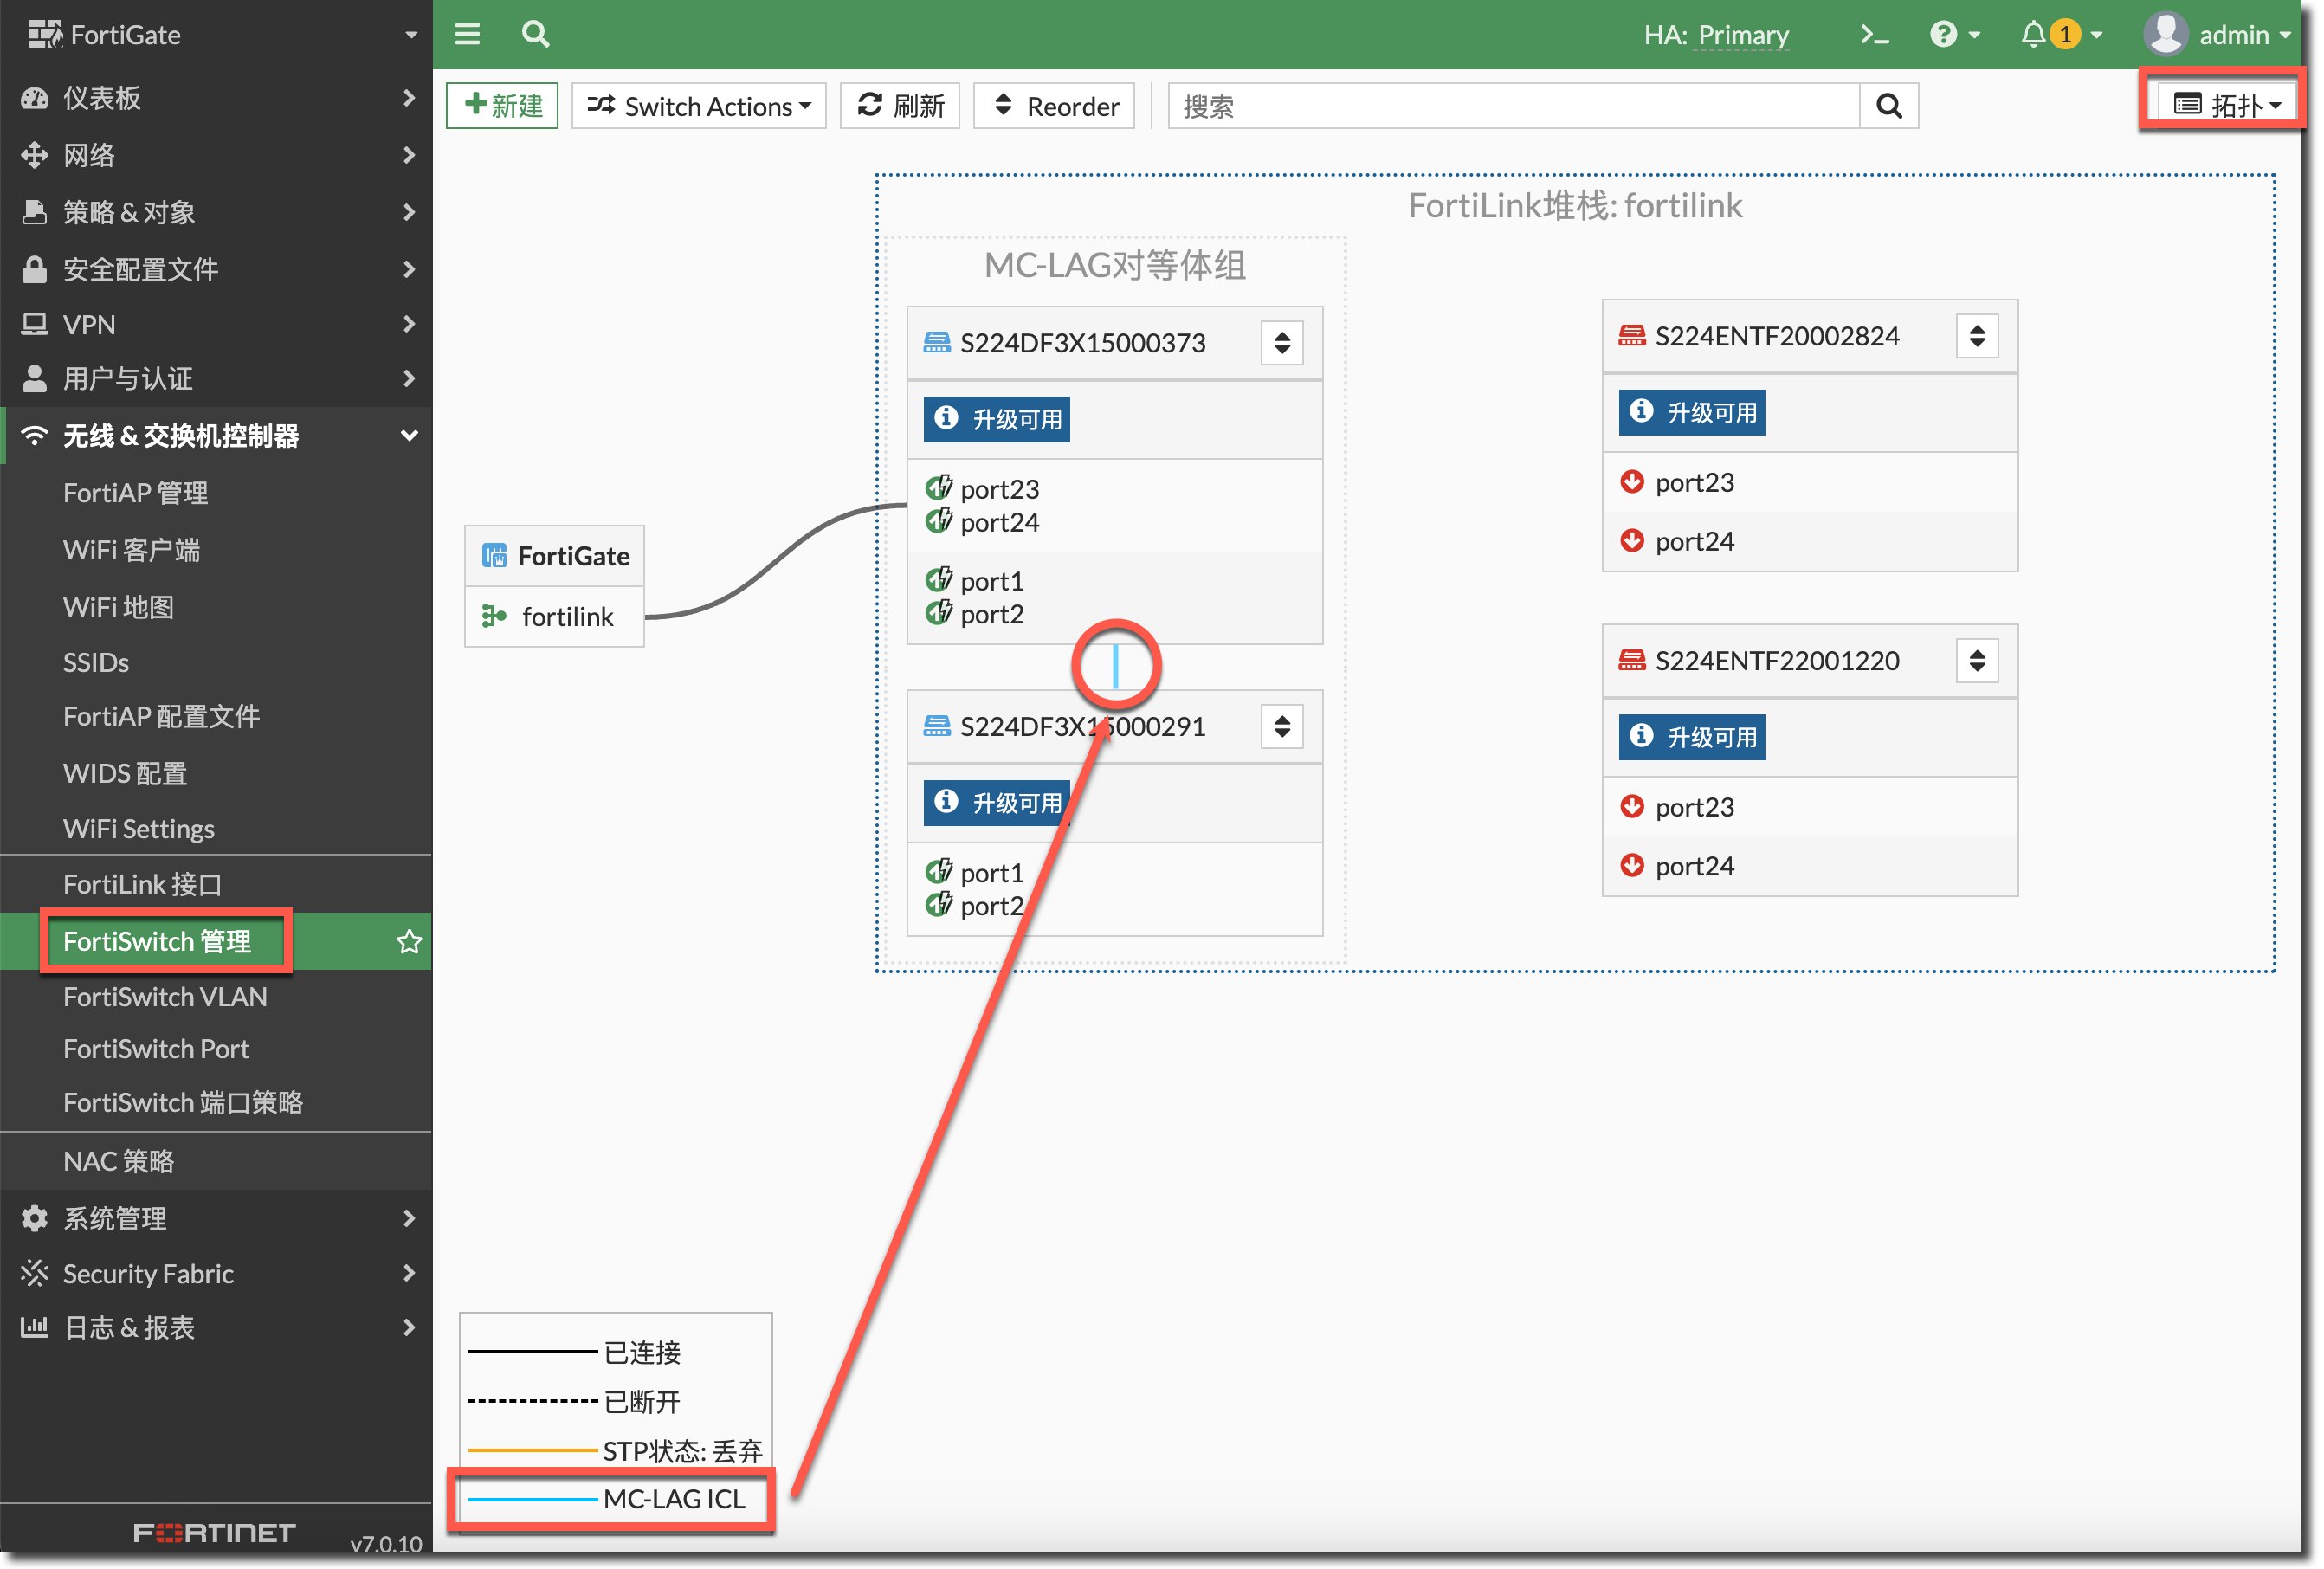Click the 新建 button

tap(503, 106)
